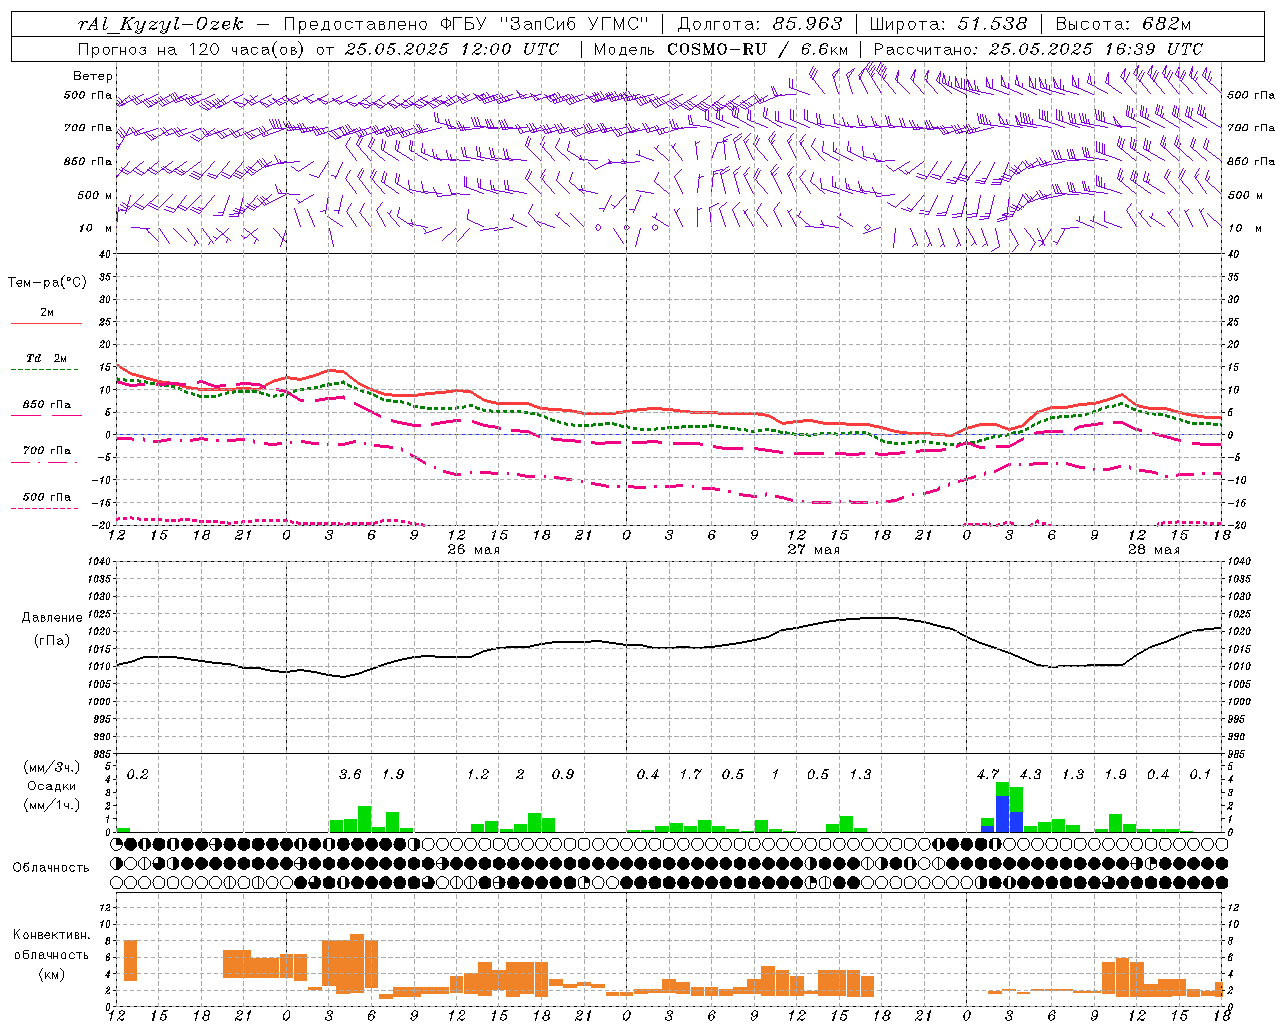1280x1024 pixels.
Task: Click the '2м' legend entry
Action: tap(47, 313)
